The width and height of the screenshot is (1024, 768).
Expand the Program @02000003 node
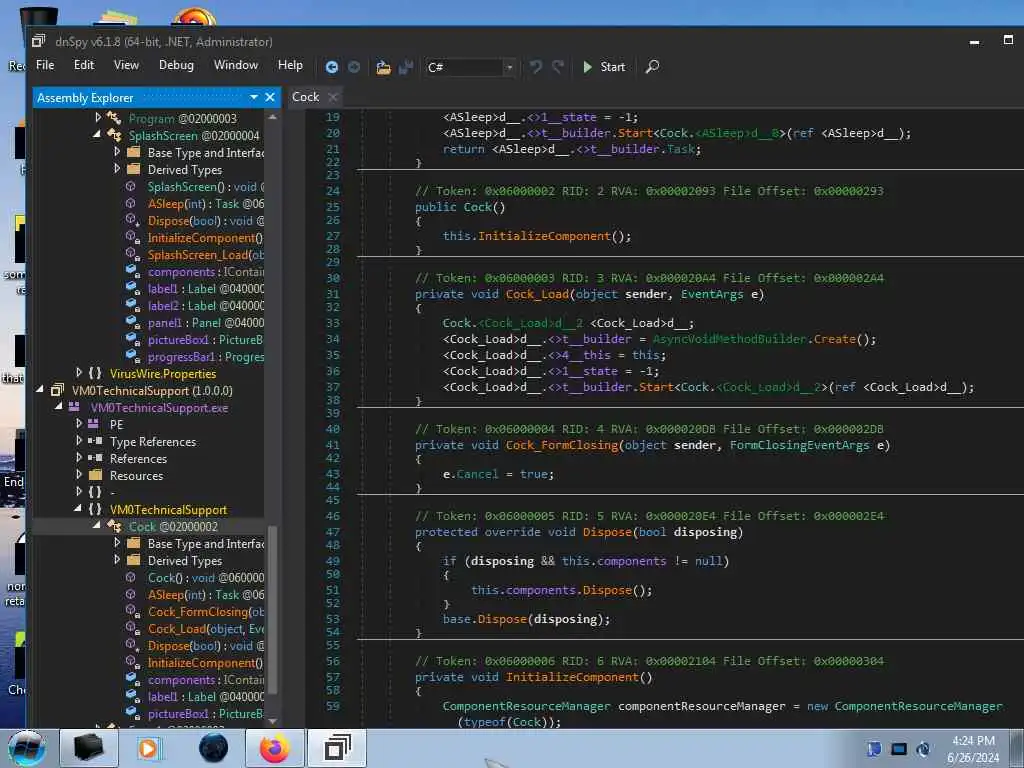98,118
